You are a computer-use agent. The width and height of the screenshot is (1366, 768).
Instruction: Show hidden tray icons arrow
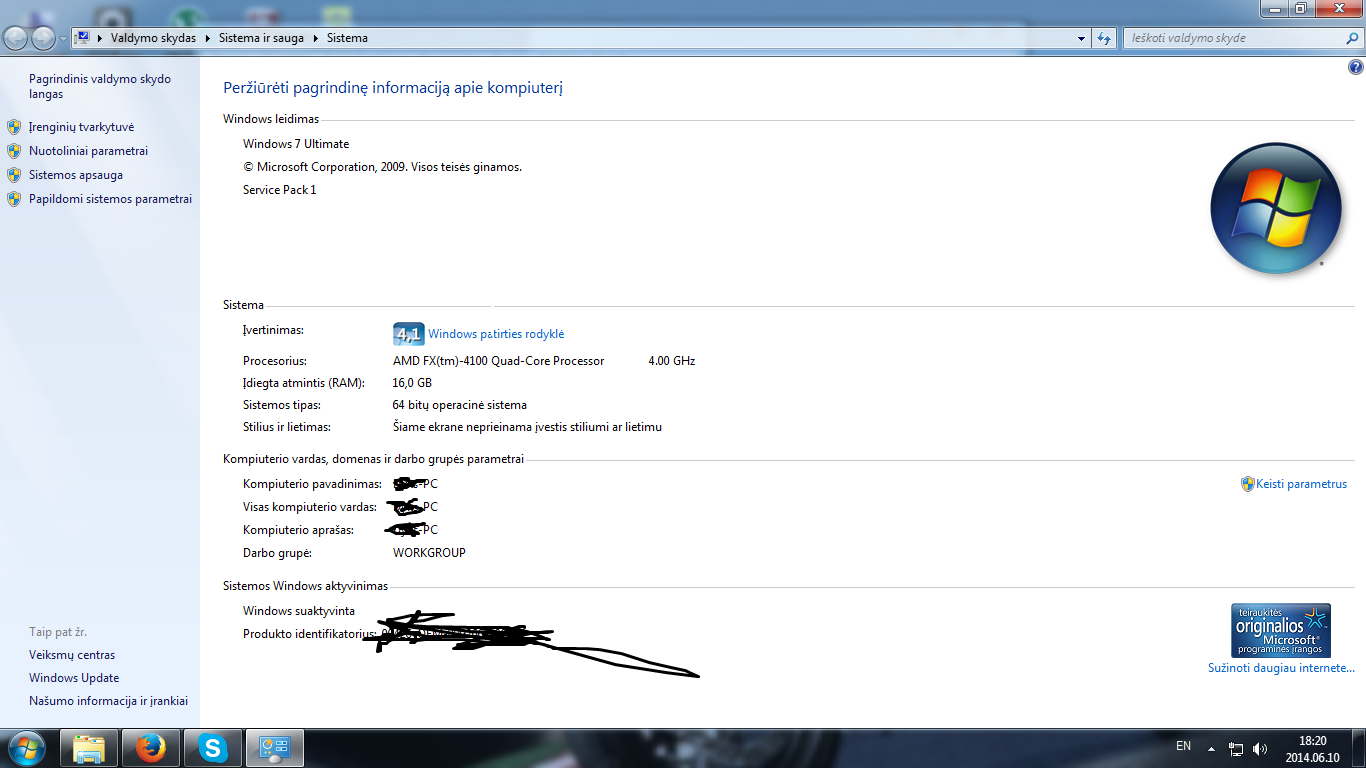tap(1211, 748)
